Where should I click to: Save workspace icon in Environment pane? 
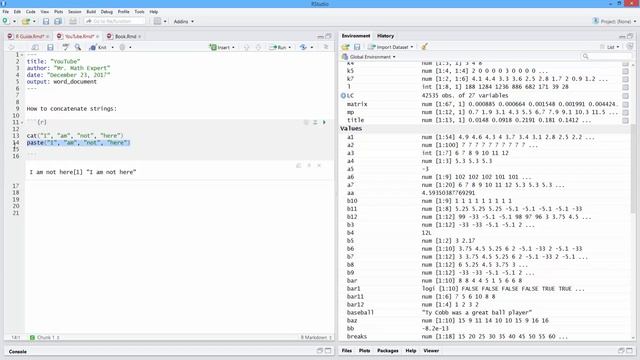357,47
